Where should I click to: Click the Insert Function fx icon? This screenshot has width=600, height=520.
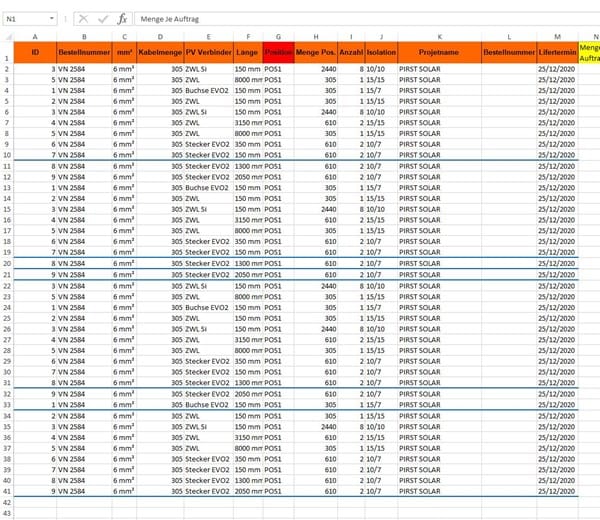(x=122, y=18)
